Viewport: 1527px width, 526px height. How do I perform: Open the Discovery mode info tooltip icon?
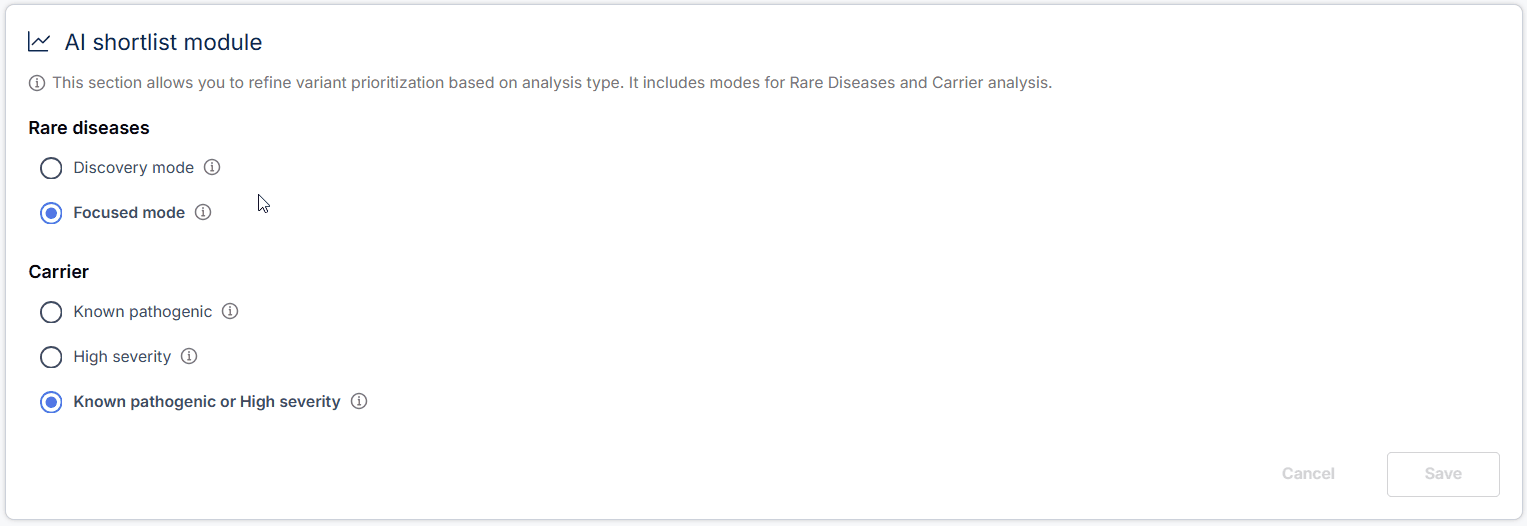tap(212, 167)
